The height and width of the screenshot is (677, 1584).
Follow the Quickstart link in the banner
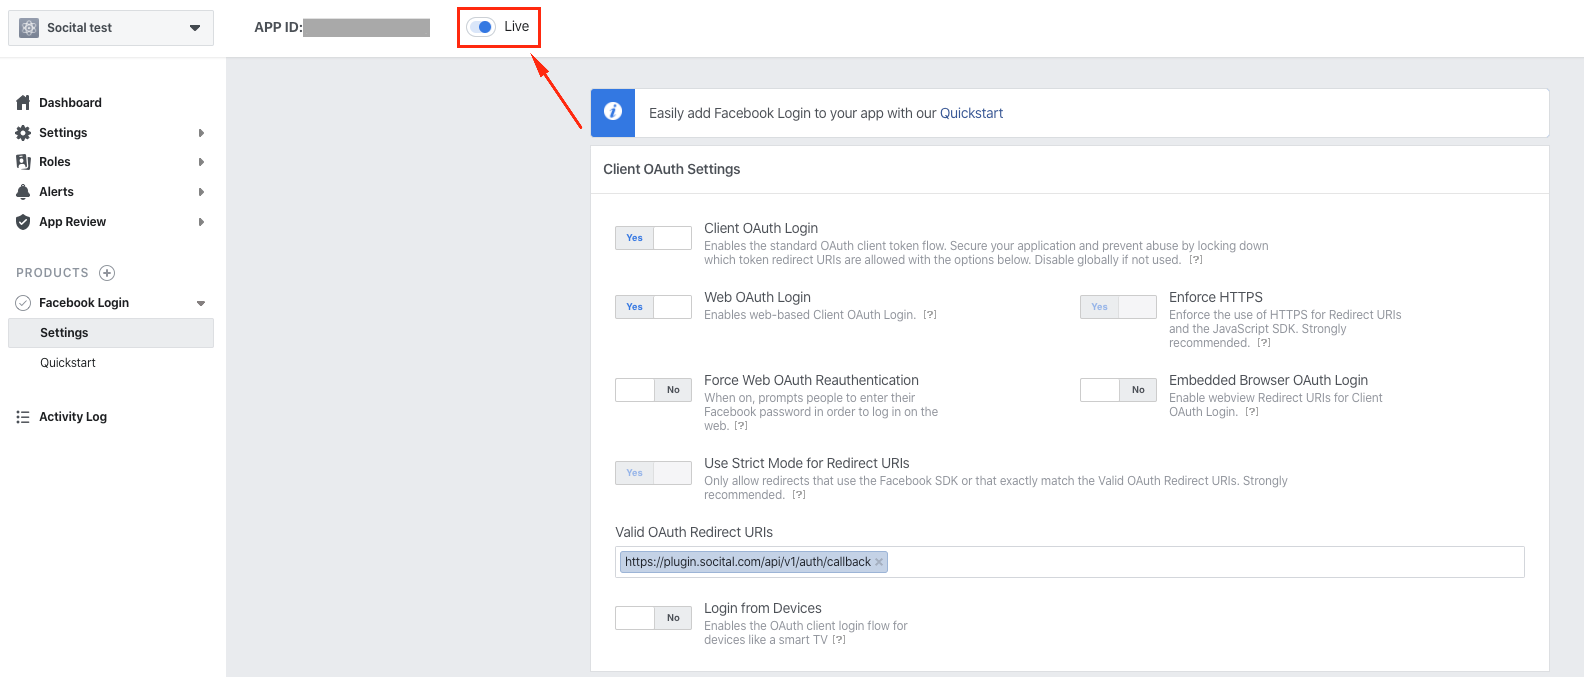(x=971, y=113)
